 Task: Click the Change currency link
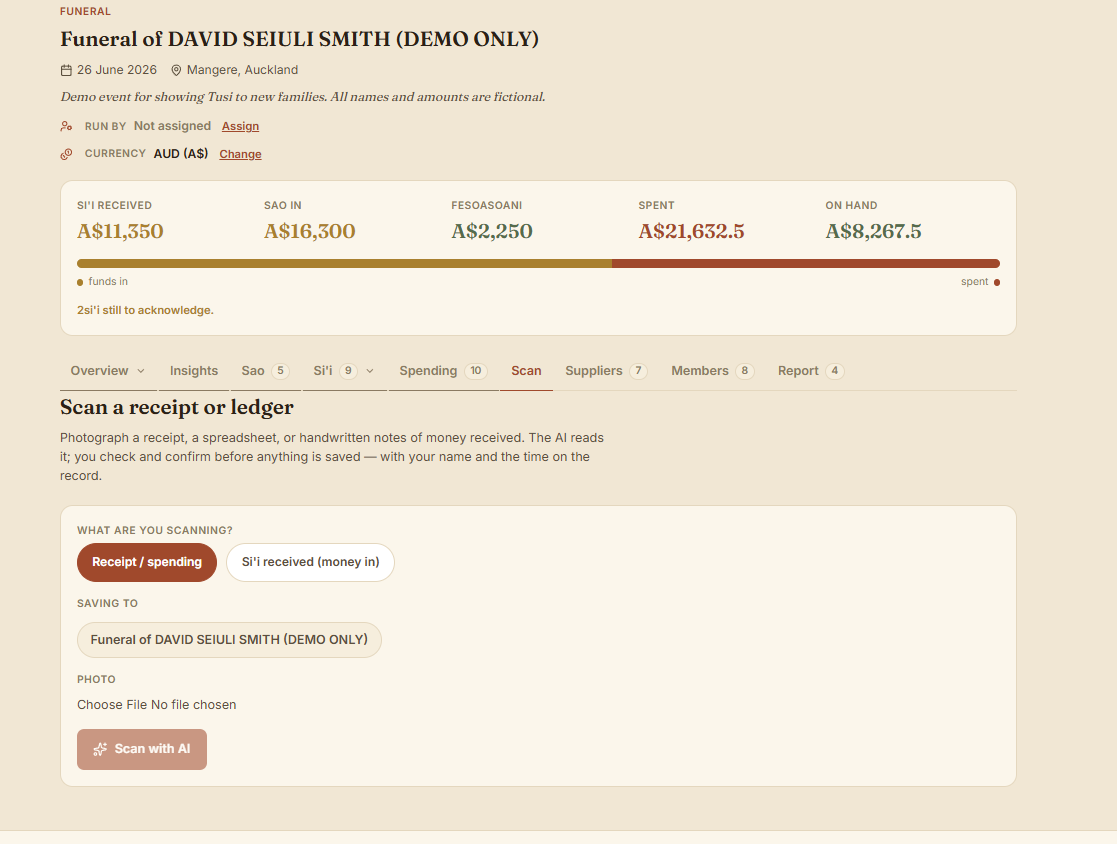240,154
